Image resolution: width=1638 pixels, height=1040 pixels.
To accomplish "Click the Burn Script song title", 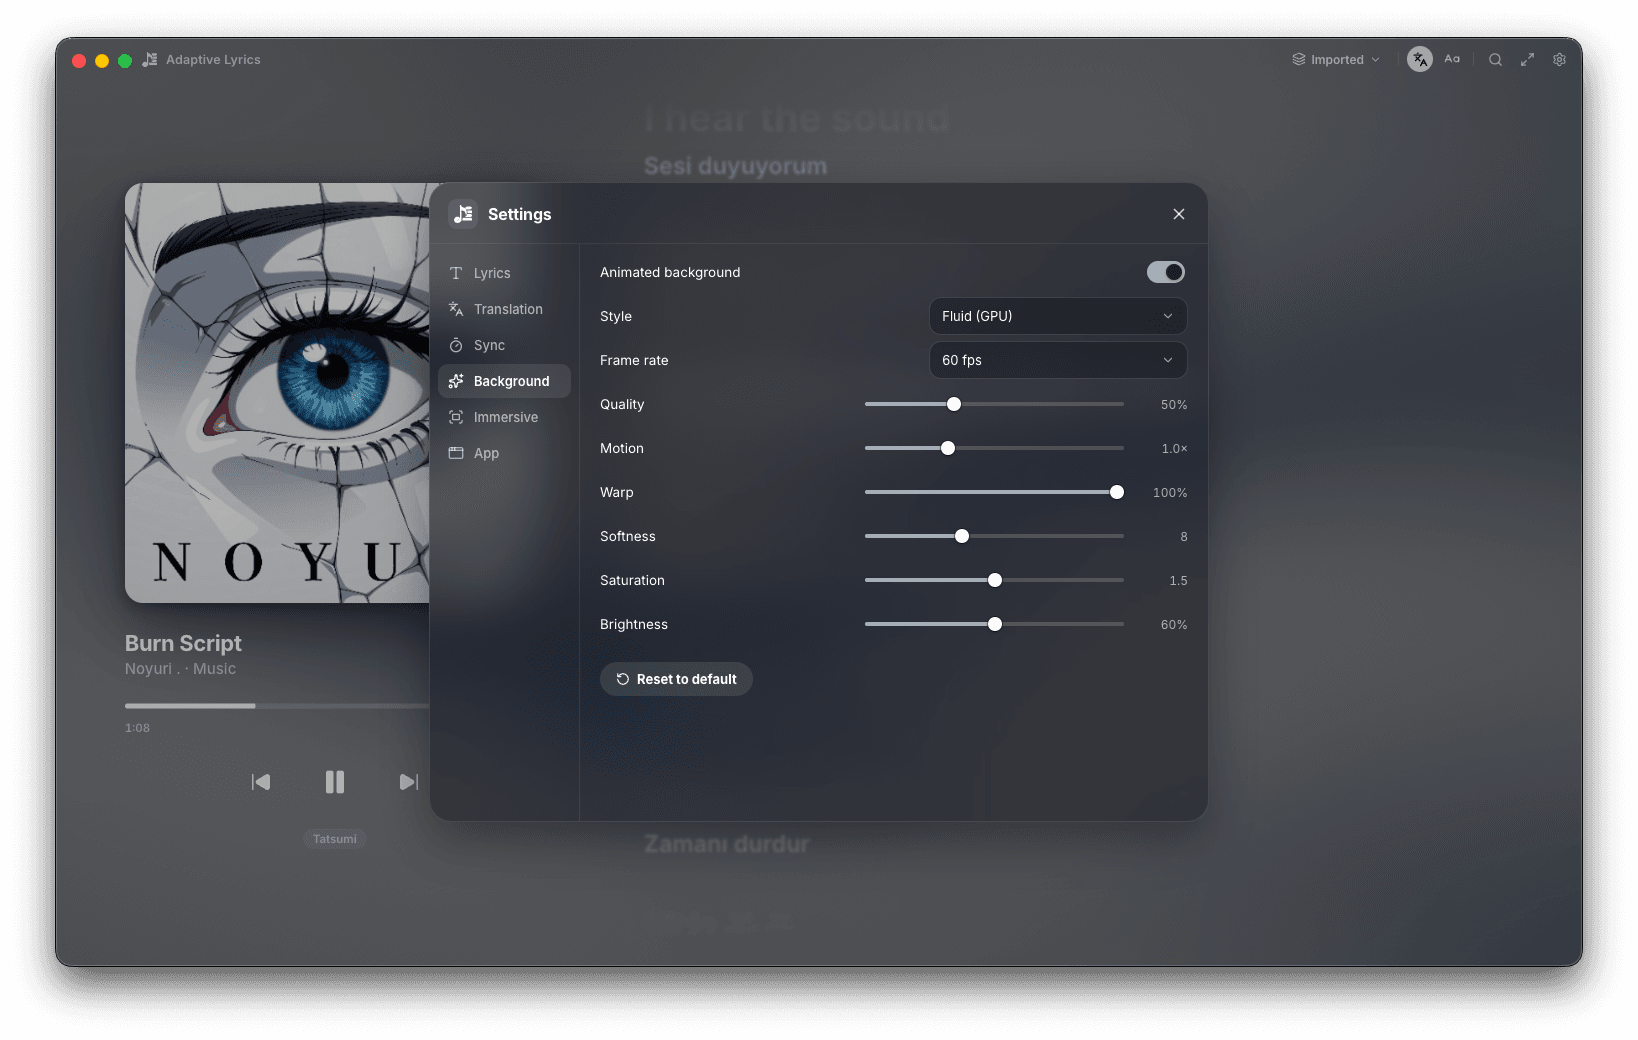I will coord(183,643).
